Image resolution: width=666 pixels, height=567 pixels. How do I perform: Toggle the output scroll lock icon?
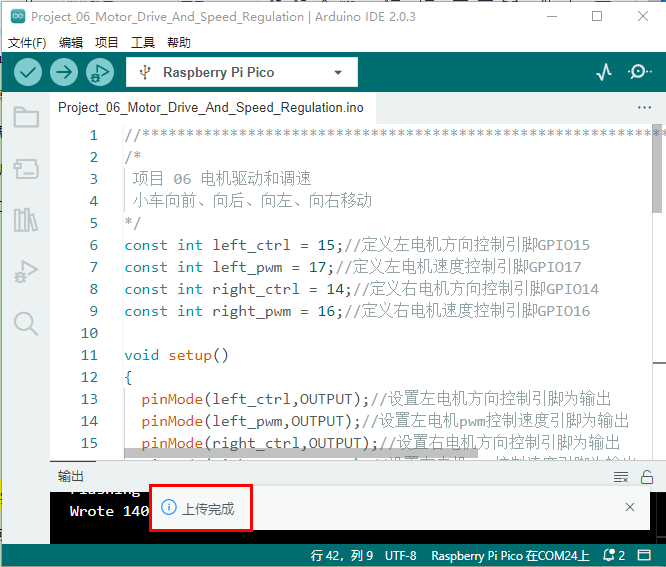coord(647,477)
